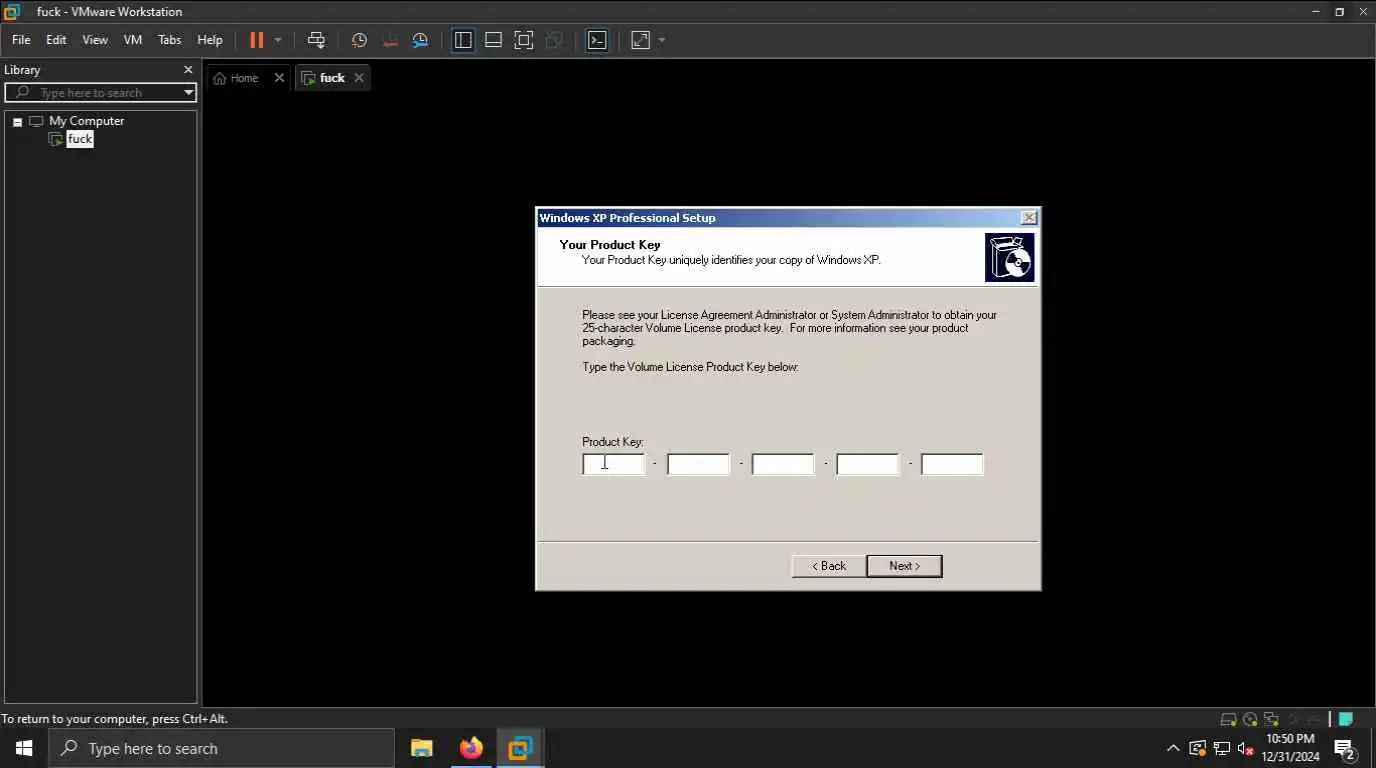Select the fuck VM in Library tree
The width and height of the screenshot is (1376, 768).
click(x=80, y=139)
